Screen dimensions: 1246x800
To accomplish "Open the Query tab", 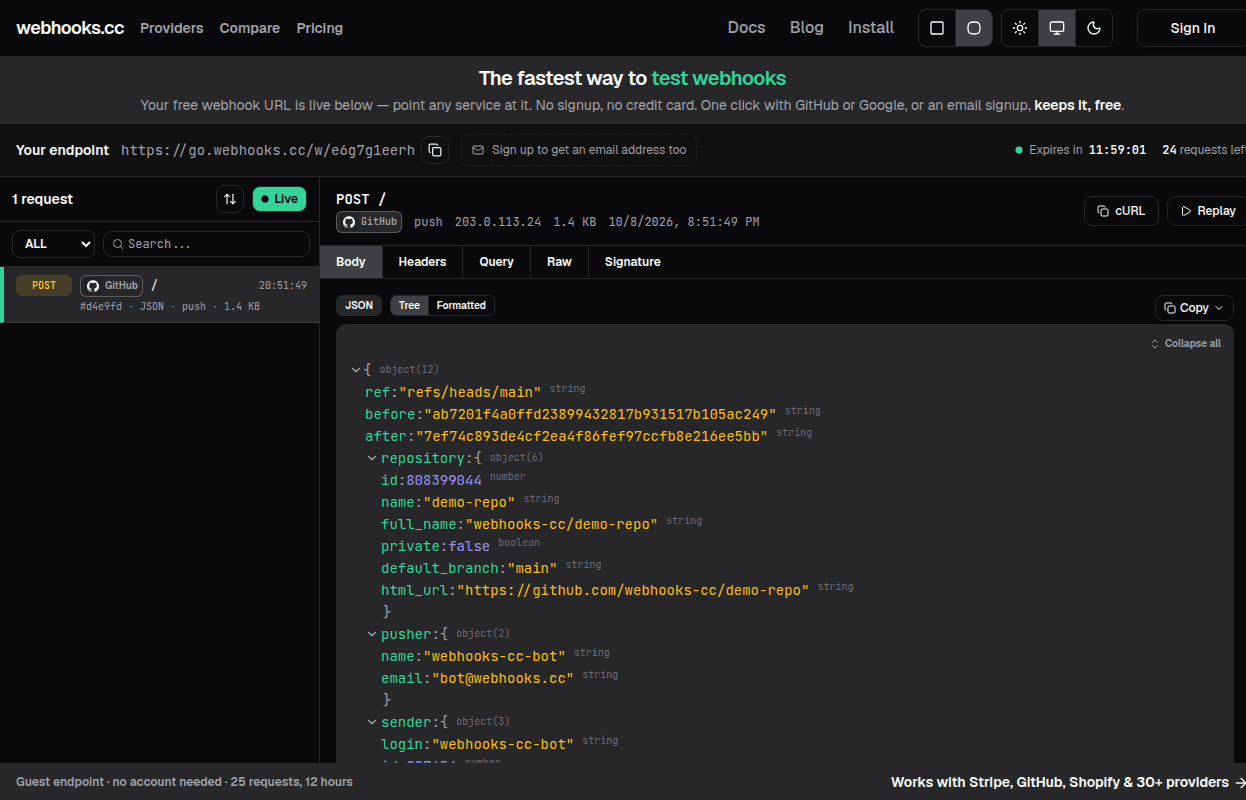I will point(496,262).
